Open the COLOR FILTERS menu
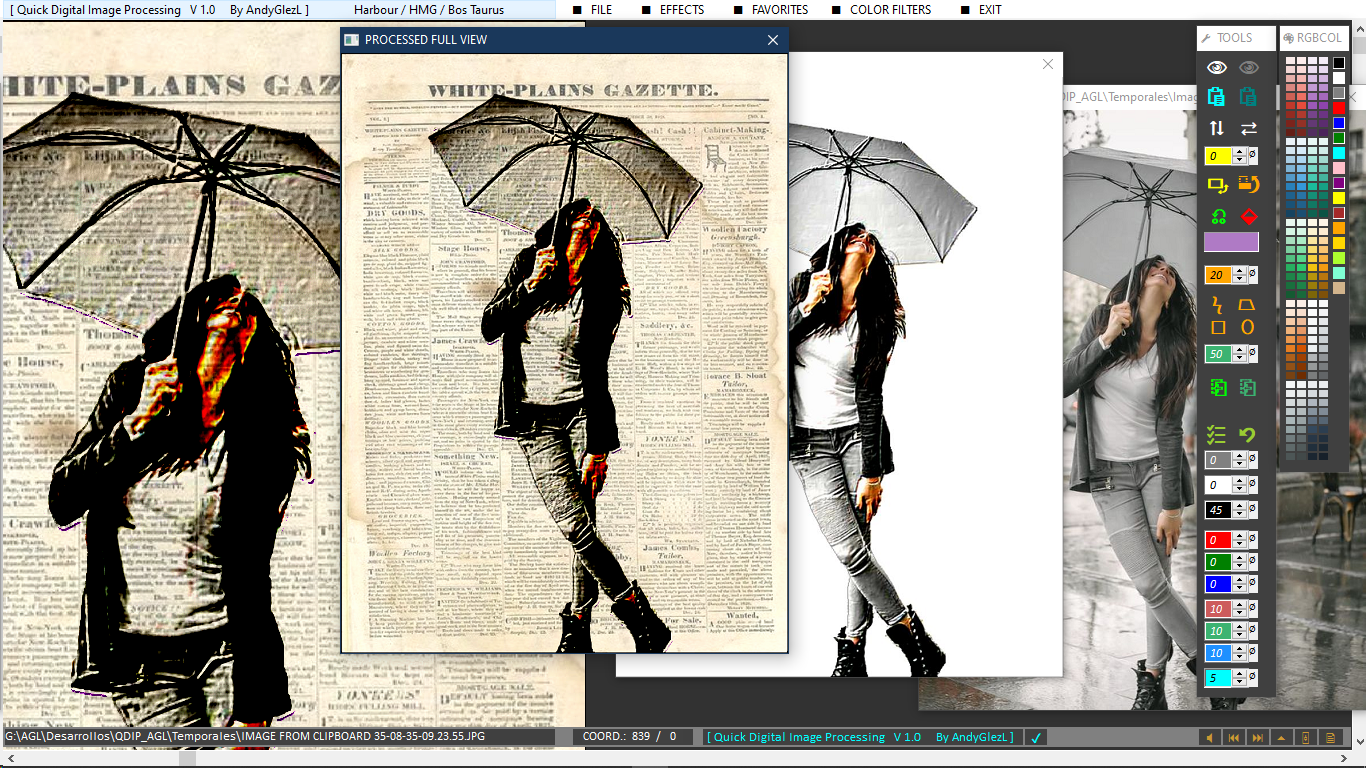This screenshot has height=768, width=1366. pyautogui.click(x=890, y=10)
